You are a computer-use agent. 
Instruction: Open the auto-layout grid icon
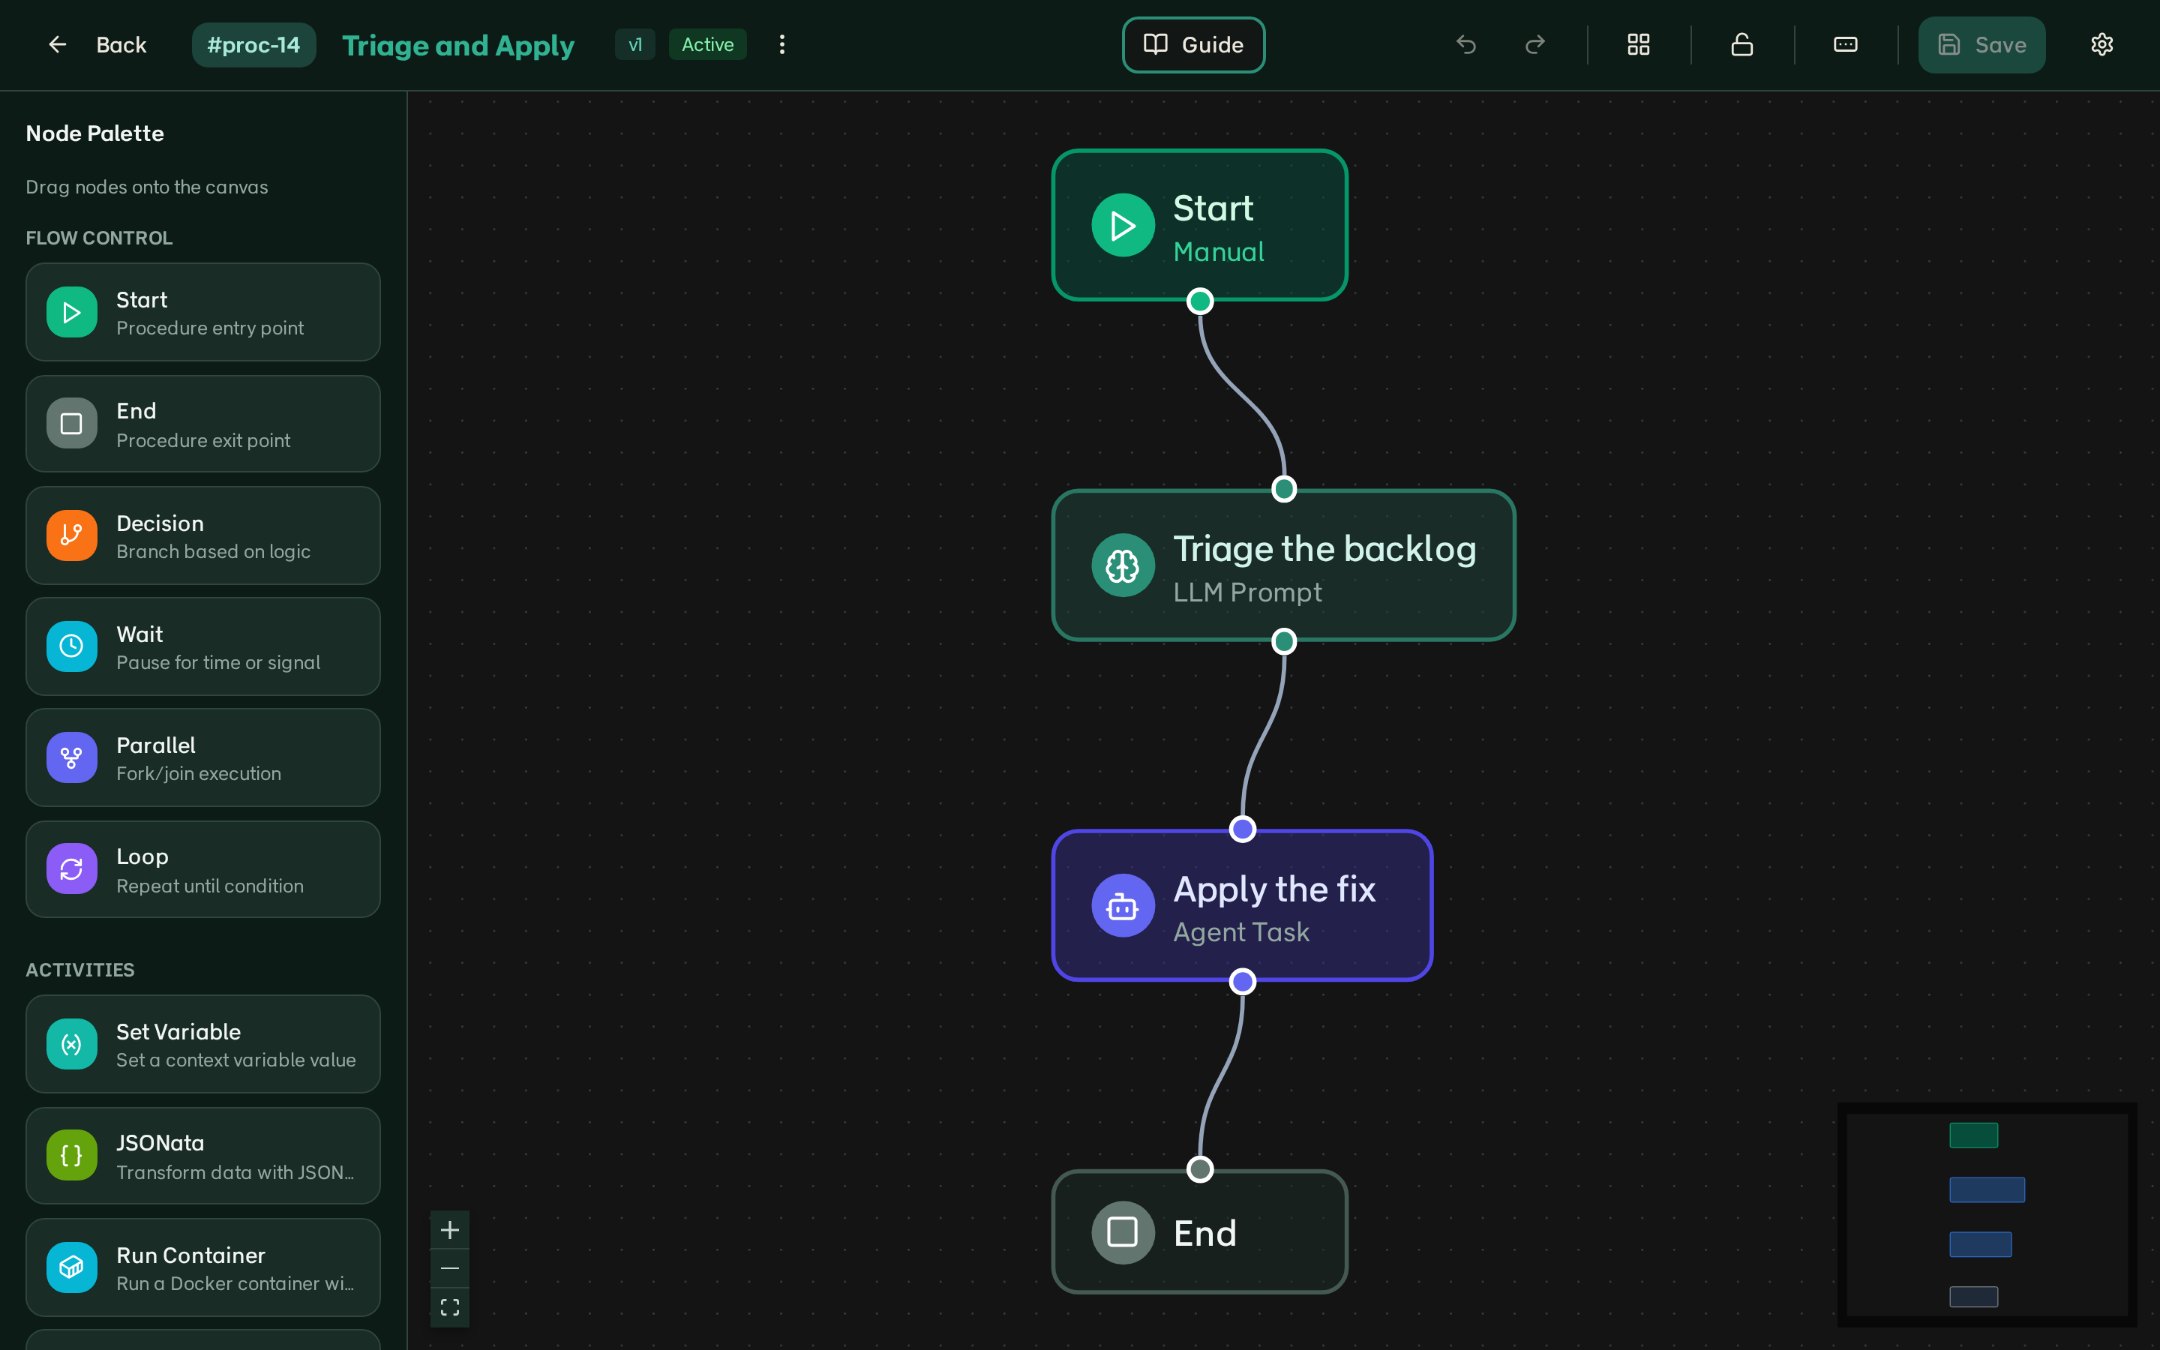point(1638,44)
